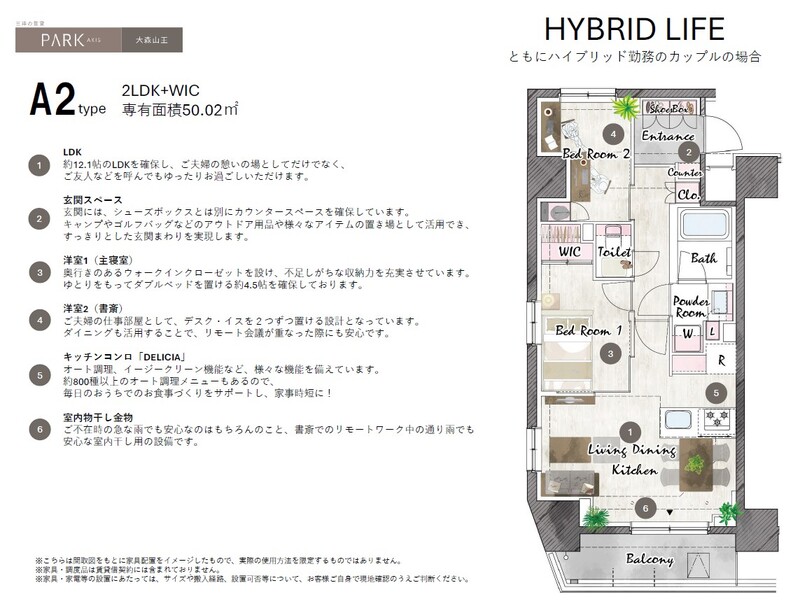This screenshot has height=604, width=800.
Task: Click the A2 type heading
Action: click(x=67, y=101)
